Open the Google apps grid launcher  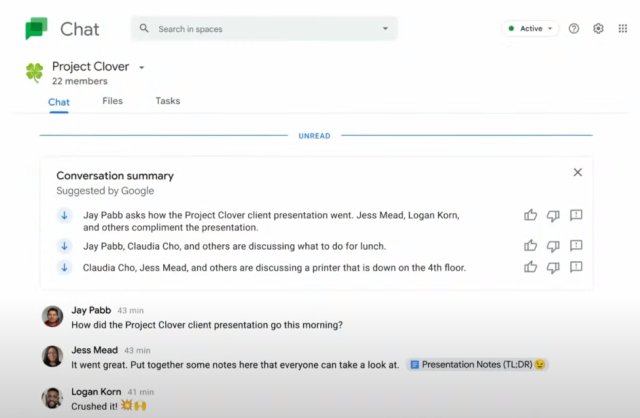(623, 29)
